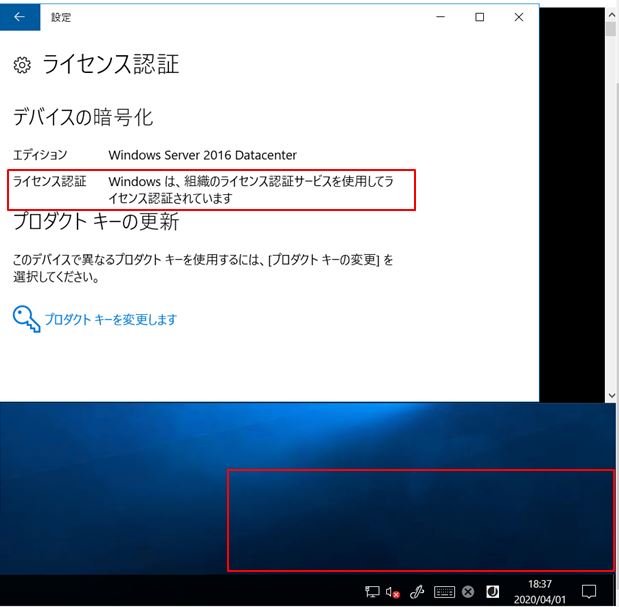Open the Action Center notification icon
Viewport: 619px width, 607px height.
click(590, 591)
